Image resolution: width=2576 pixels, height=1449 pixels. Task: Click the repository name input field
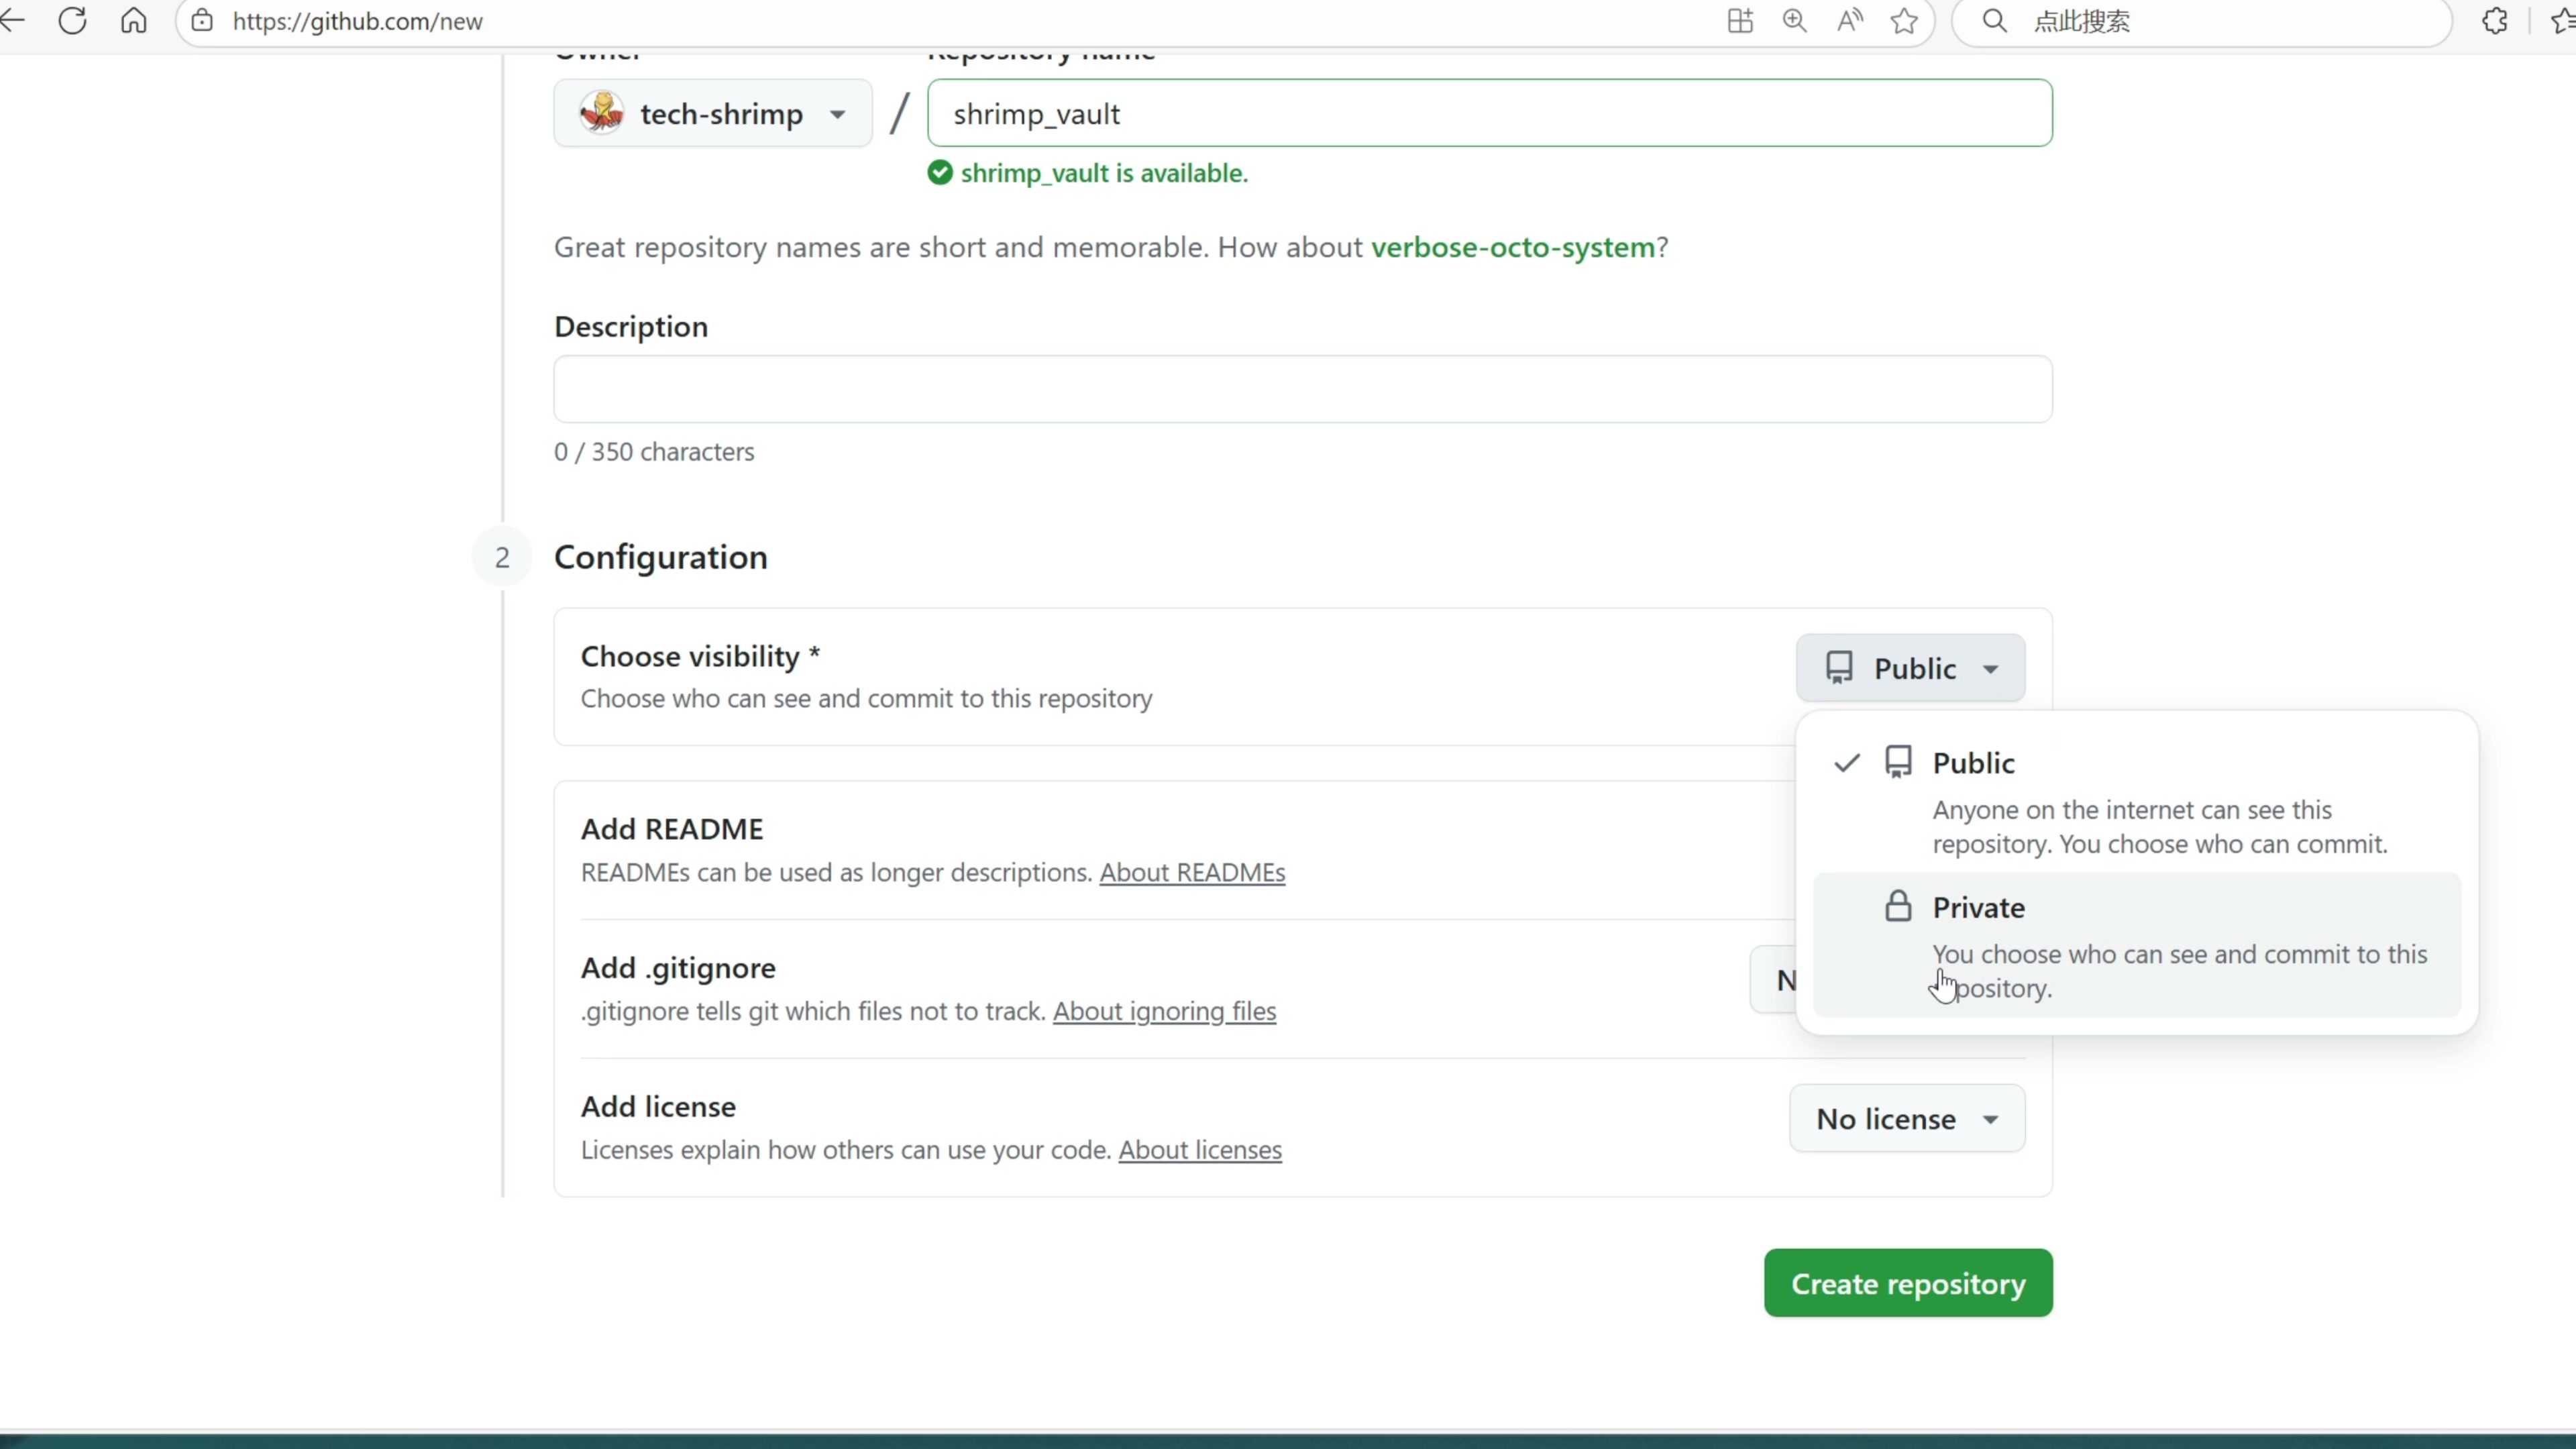coord(1489,113)
